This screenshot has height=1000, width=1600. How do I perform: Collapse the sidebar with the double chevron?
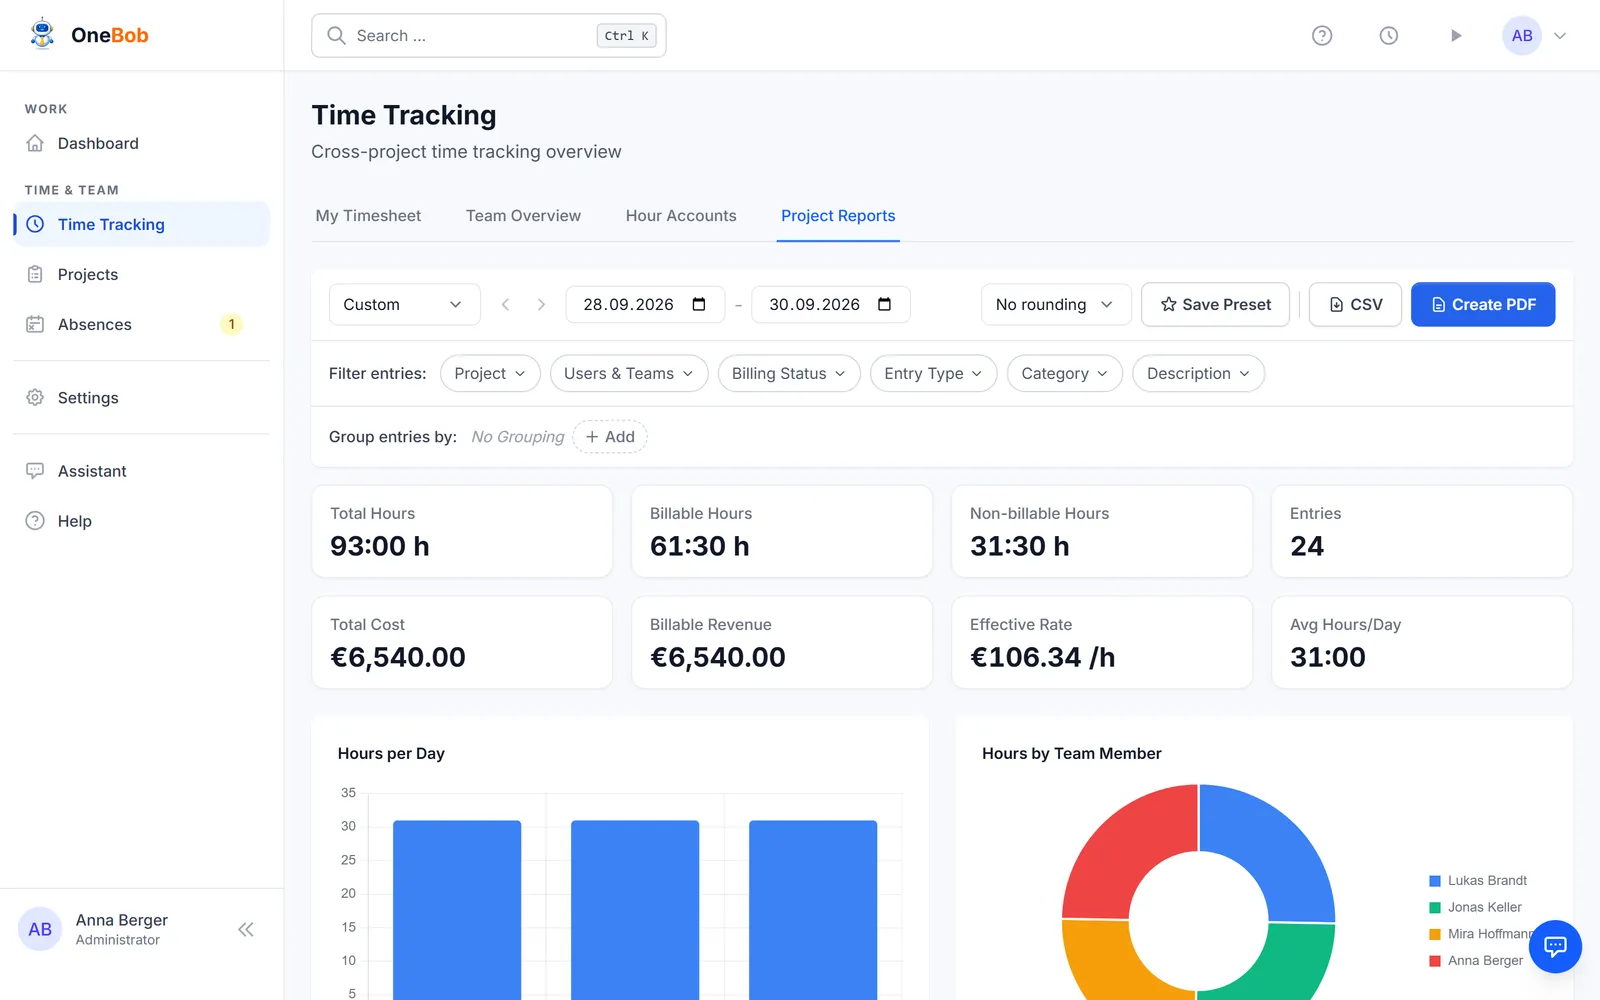246,930
